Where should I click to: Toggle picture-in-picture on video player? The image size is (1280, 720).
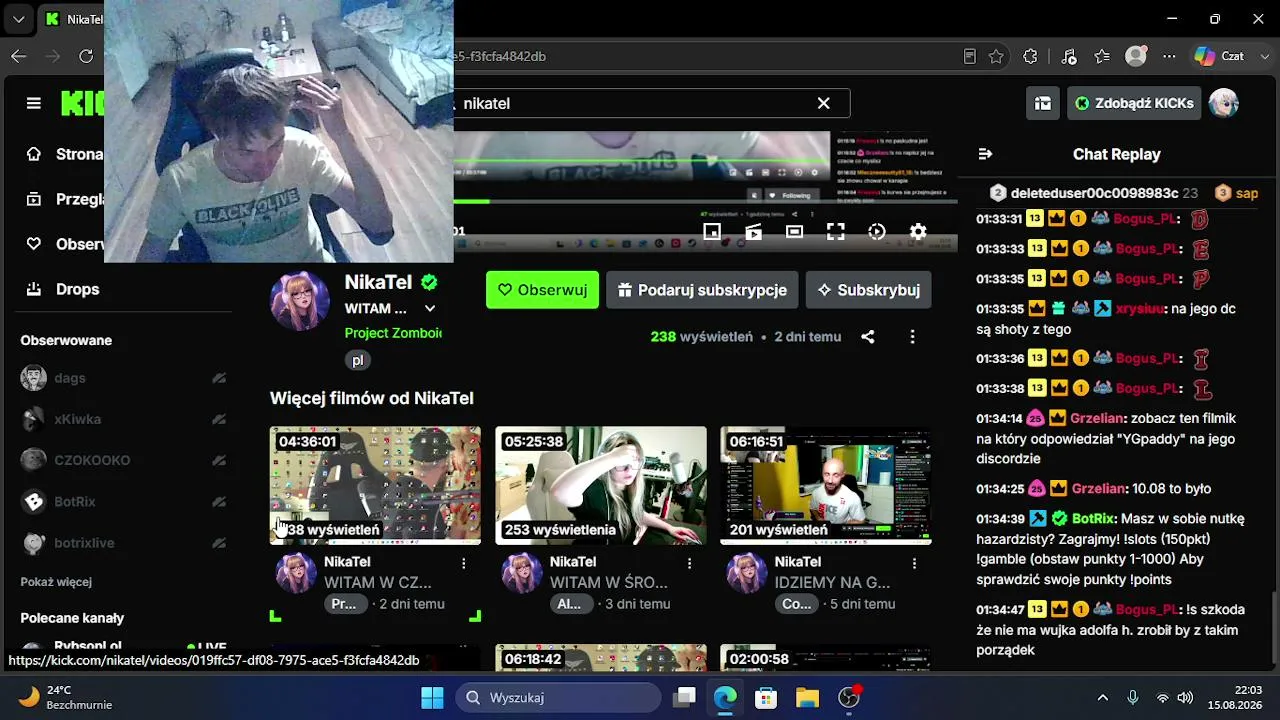point(712,232)
